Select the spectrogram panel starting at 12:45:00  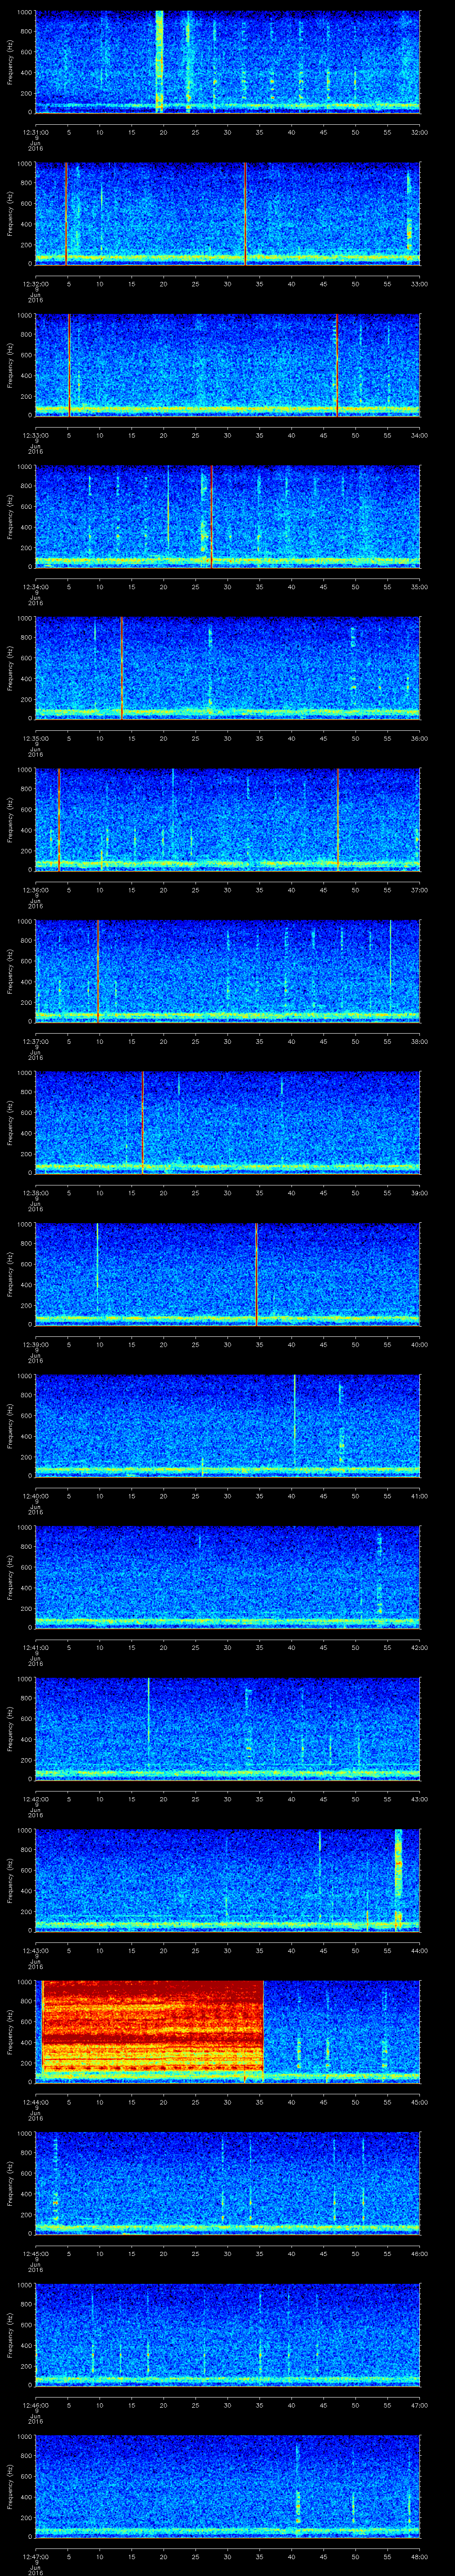tap(227, 2182)
